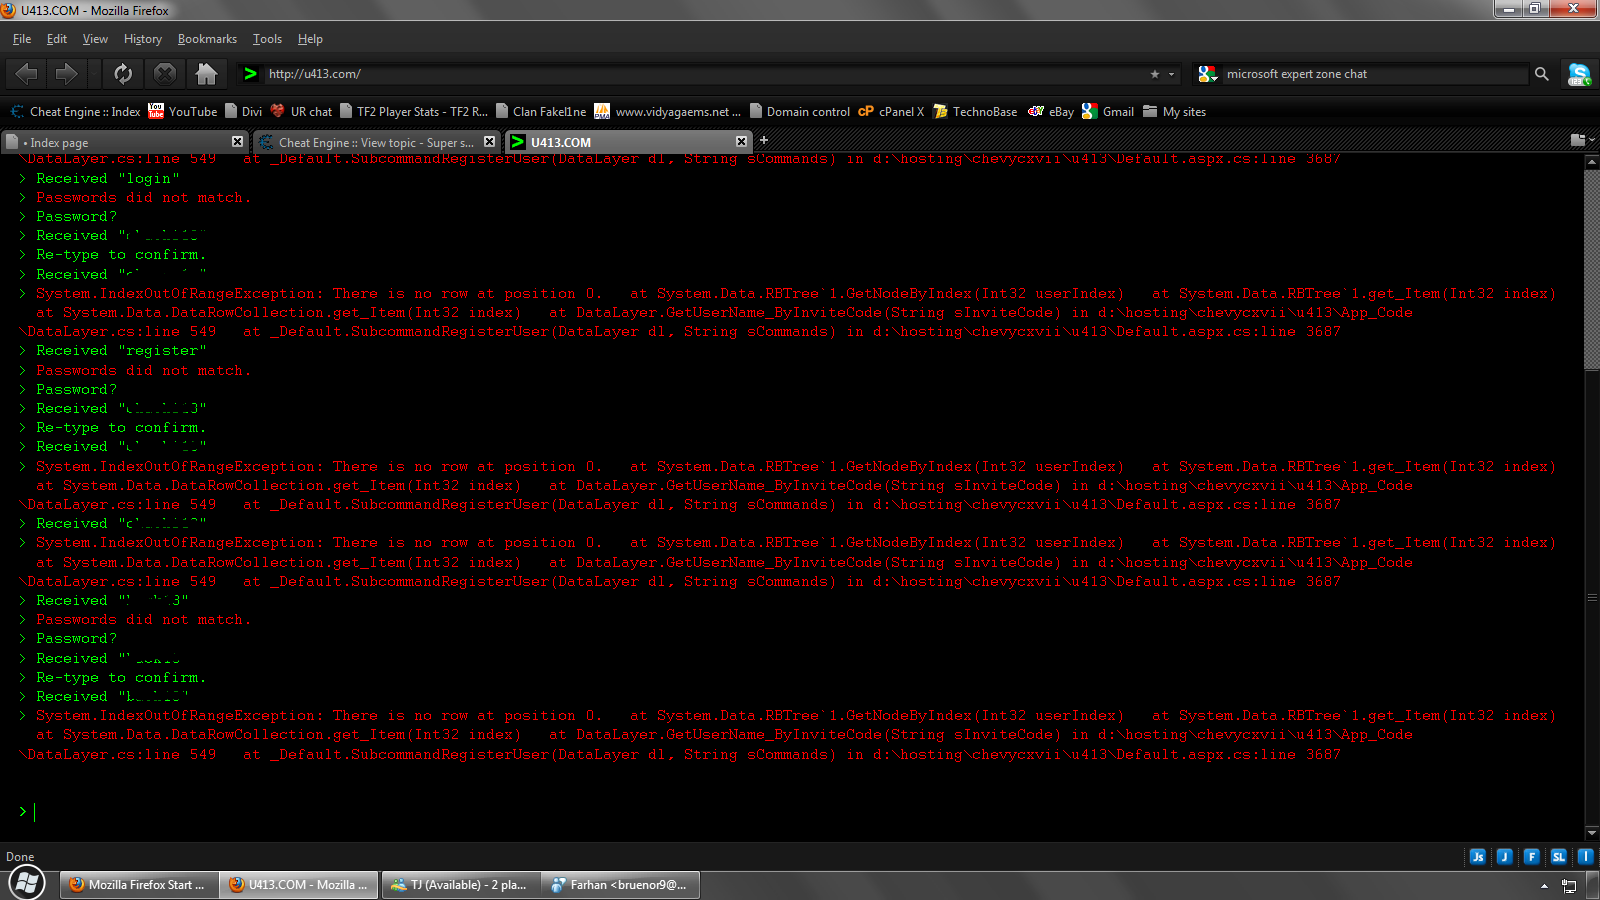Go back with the Back arrow button
1600x900 pixels.
tap(27, 73)
